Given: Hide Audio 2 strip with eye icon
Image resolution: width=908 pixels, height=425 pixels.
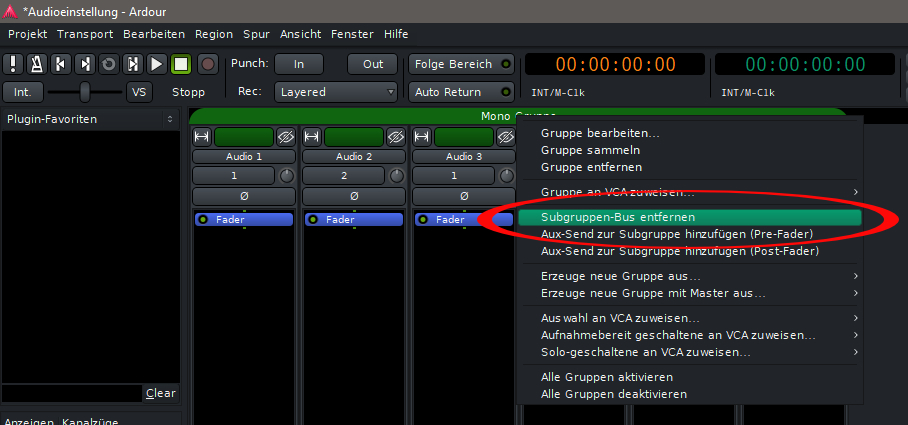Looking at the screenshot, I should pos(396,137).
